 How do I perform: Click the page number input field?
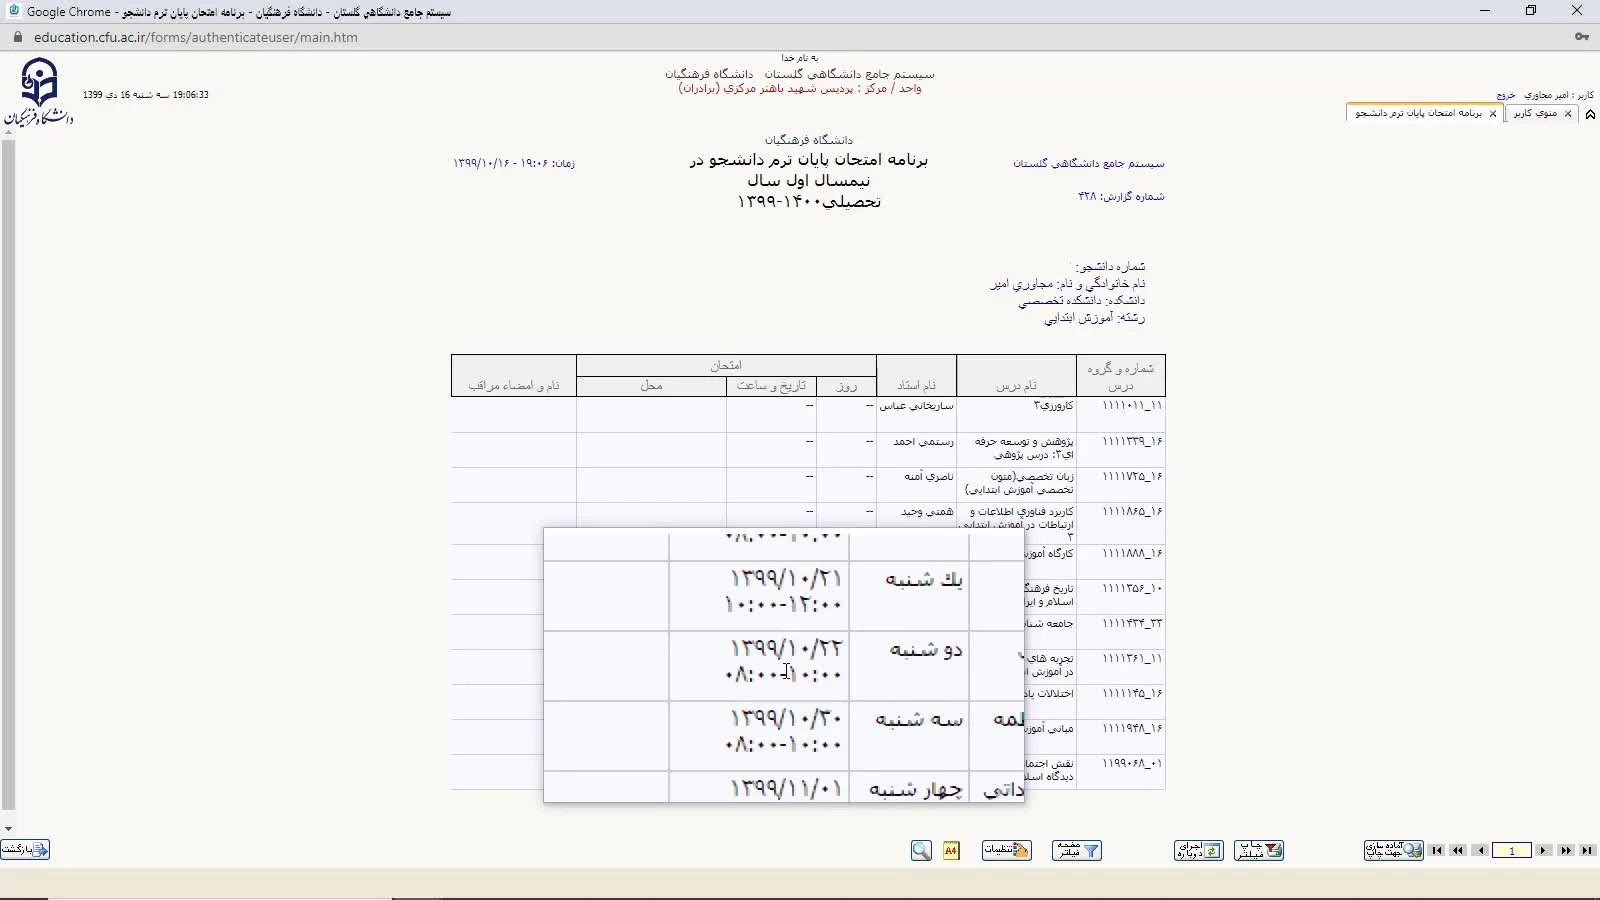[1512, 850]
